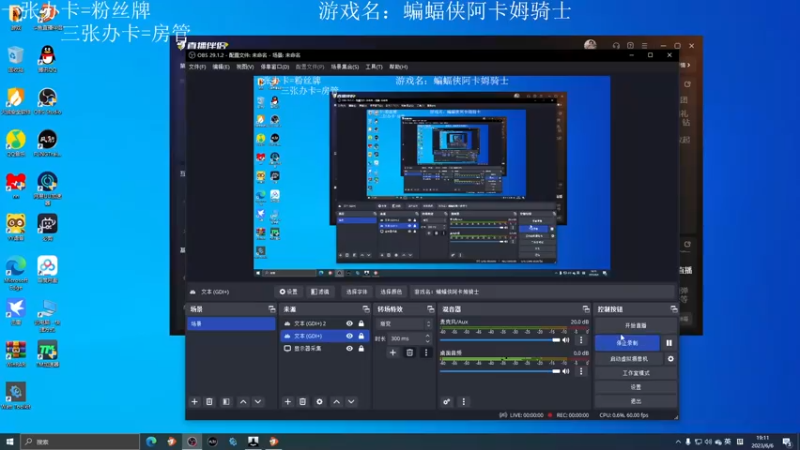
Task: Toggle lock on display capture source
Action: coord(361,349)
